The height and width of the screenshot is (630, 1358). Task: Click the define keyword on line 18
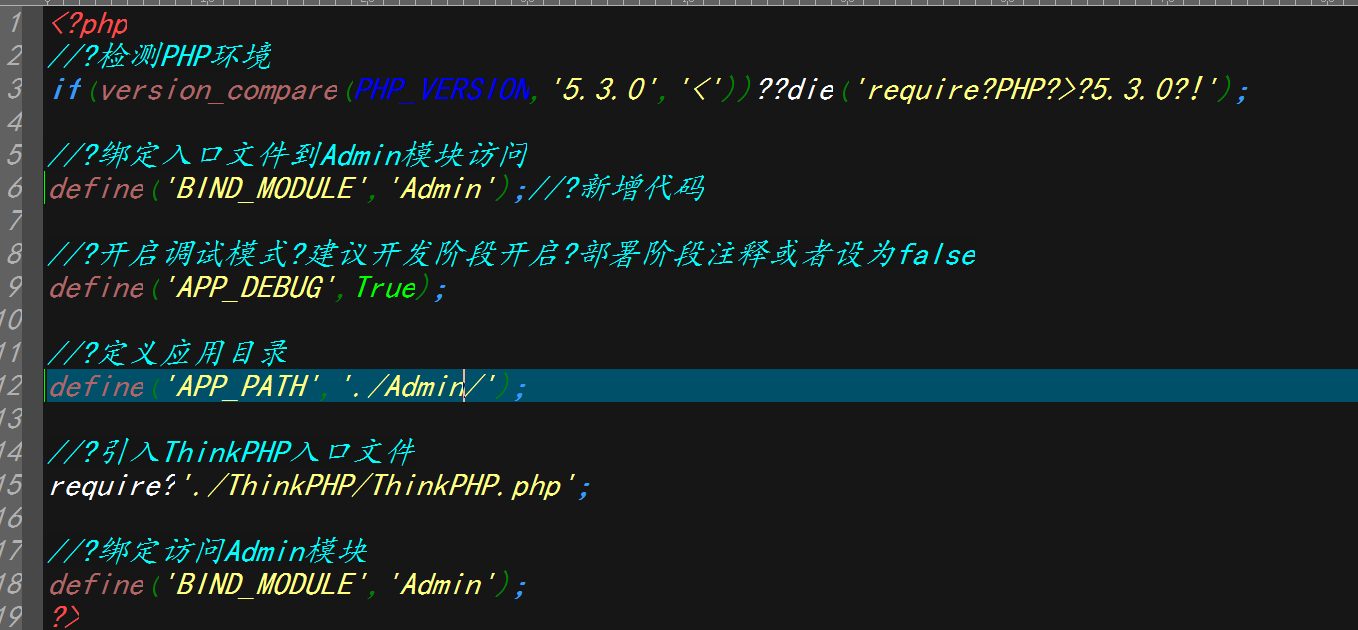pyautogui.click(x=97, y=584)
